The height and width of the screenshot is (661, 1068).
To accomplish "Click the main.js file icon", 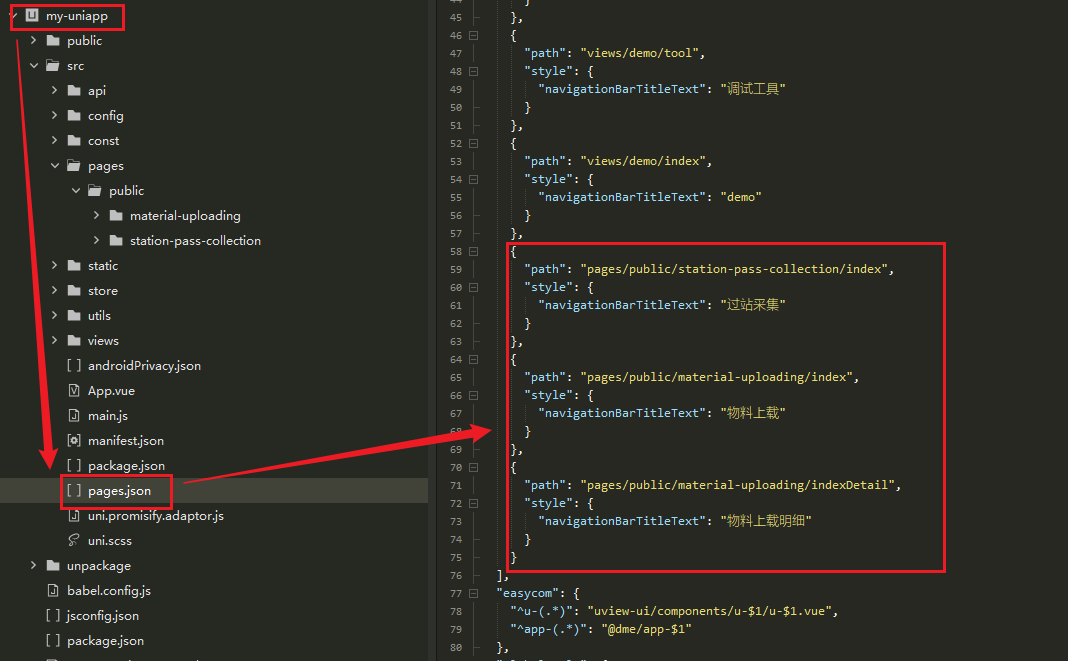I will click(x=73, y=416).
